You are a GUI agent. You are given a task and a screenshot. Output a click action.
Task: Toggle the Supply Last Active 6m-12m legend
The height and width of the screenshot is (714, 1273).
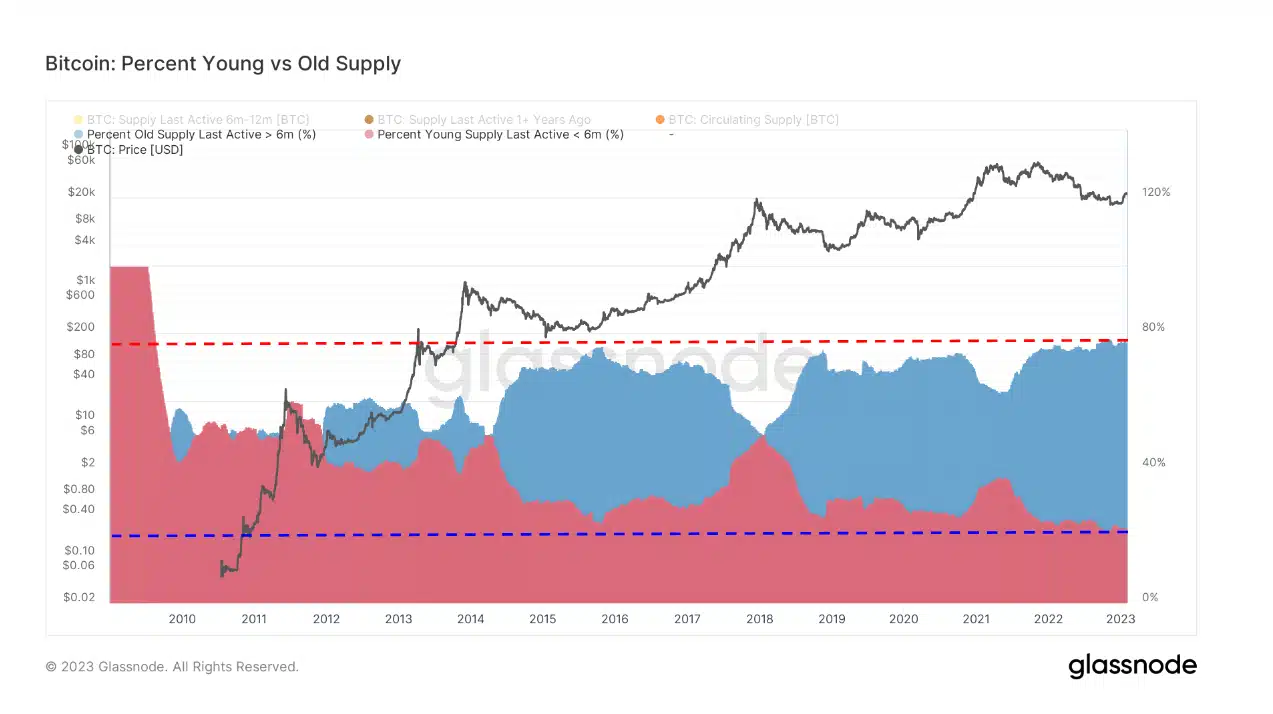click(x=198, y=120)
